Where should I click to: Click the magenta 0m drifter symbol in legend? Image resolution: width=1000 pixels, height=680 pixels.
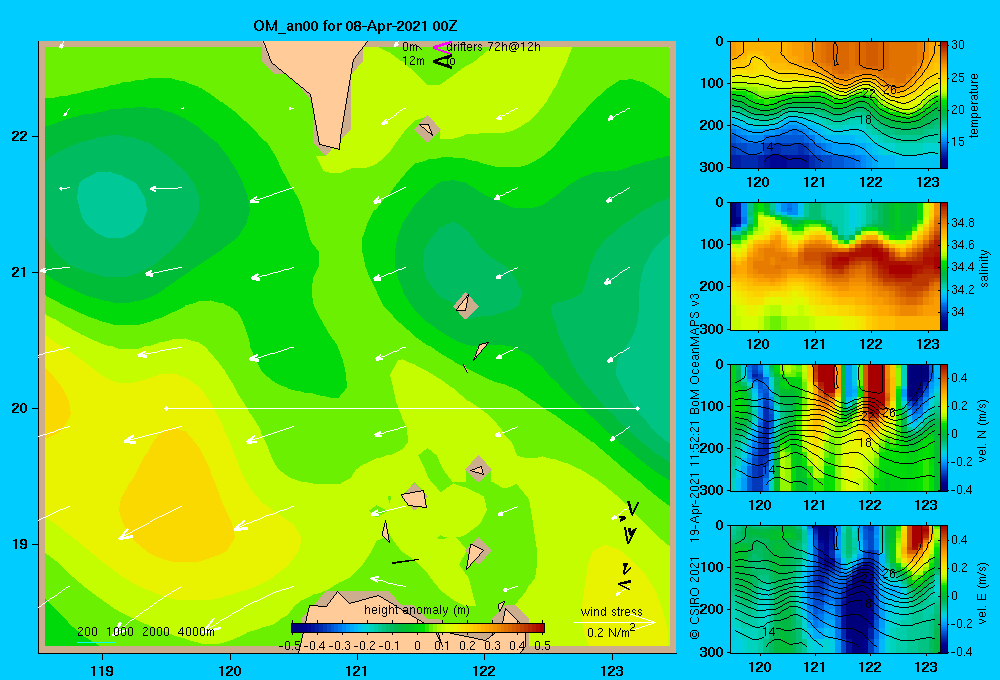tap(441, 47)
